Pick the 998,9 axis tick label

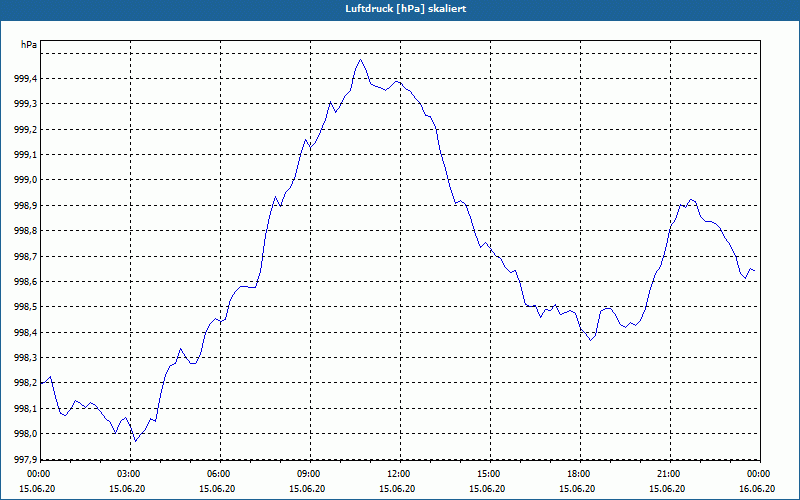(x=26, y=206)
